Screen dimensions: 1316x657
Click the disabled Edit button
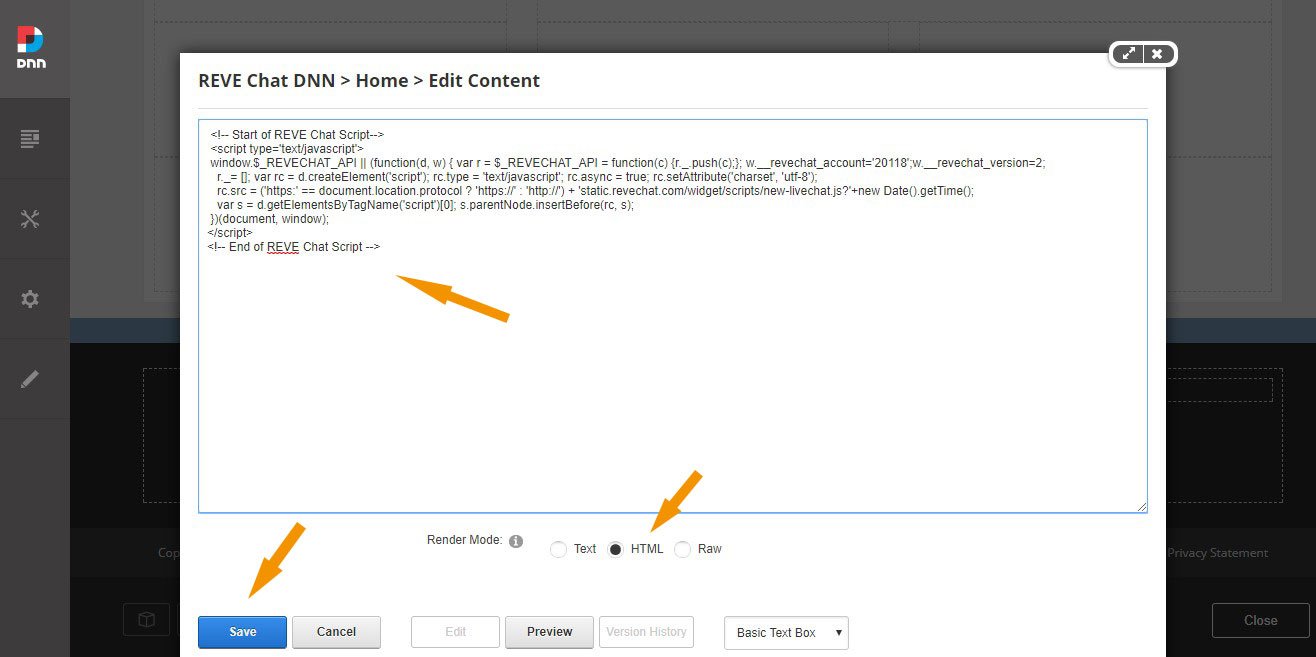[455, 632]
